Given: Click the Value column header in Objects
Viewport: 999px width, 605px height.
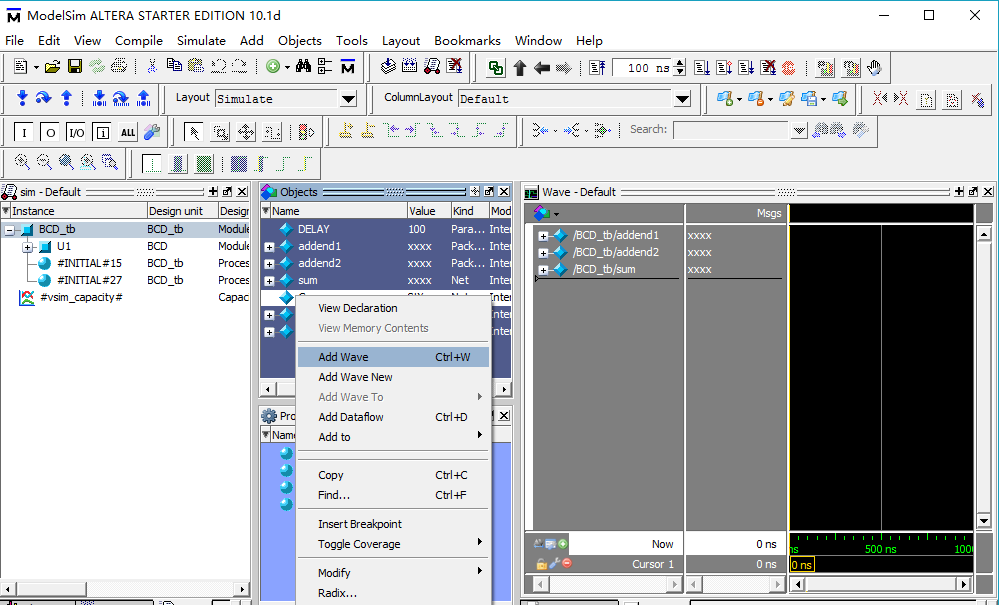Looking at the screenshot, I should (x=428, y=211).
